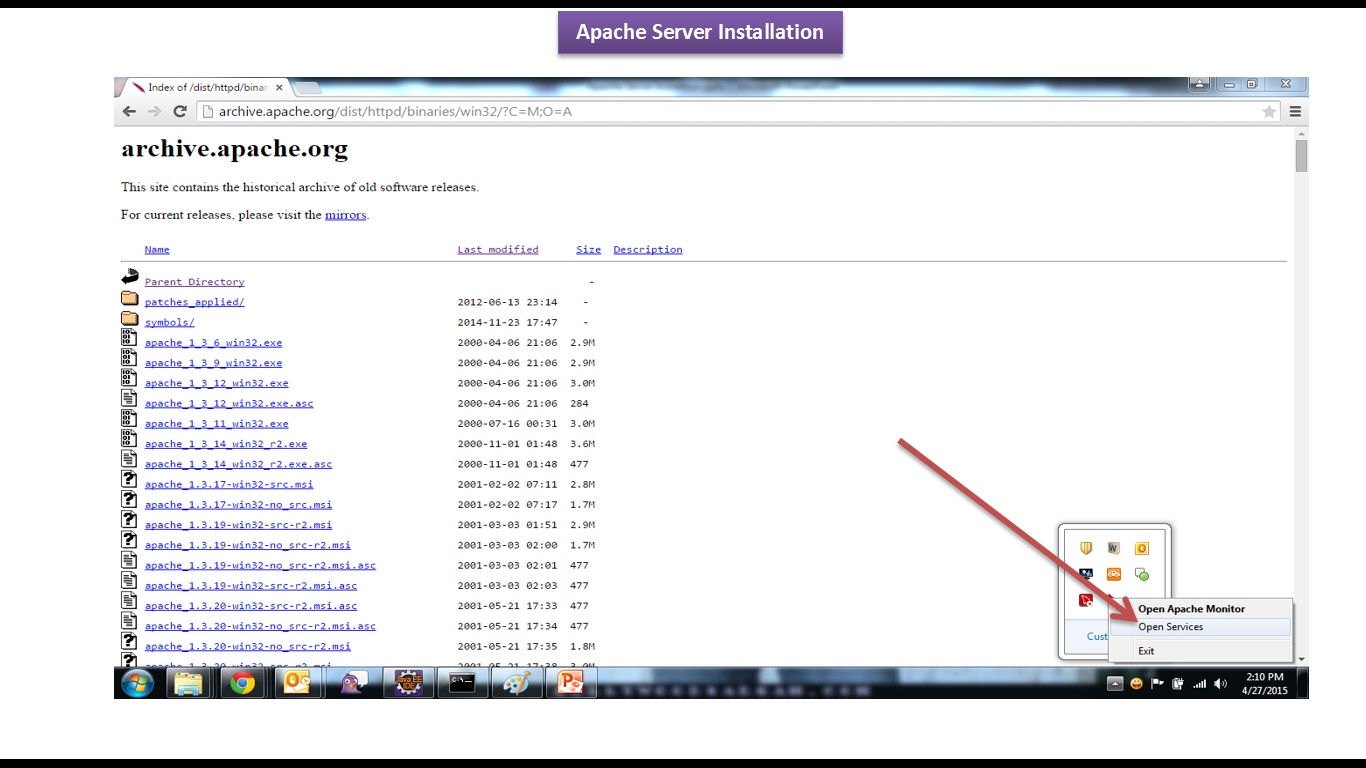1366x768 pixels.
Task: Sort listing by the Description link
Action: 648,250
